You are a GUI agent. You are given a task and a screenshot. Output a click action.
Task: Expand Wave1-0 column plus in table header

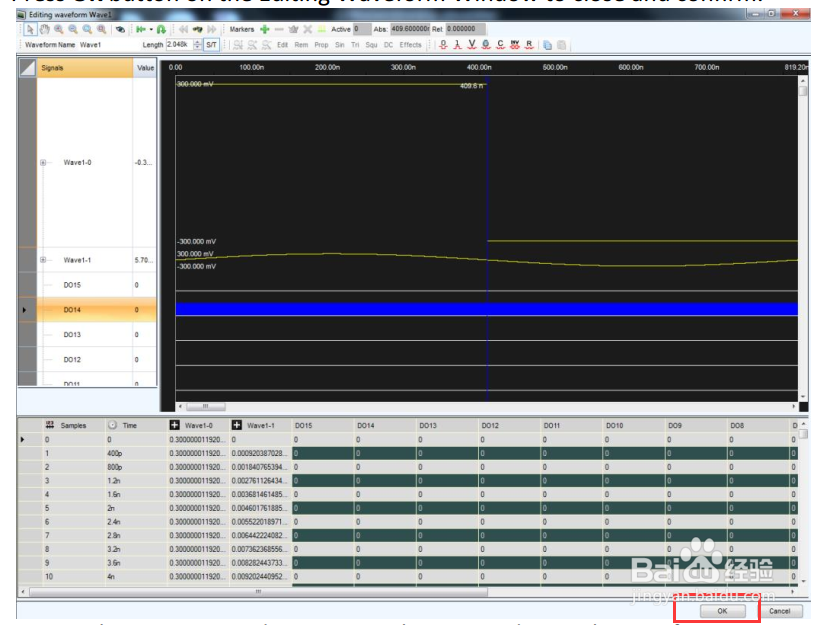[x=175, y=425]
